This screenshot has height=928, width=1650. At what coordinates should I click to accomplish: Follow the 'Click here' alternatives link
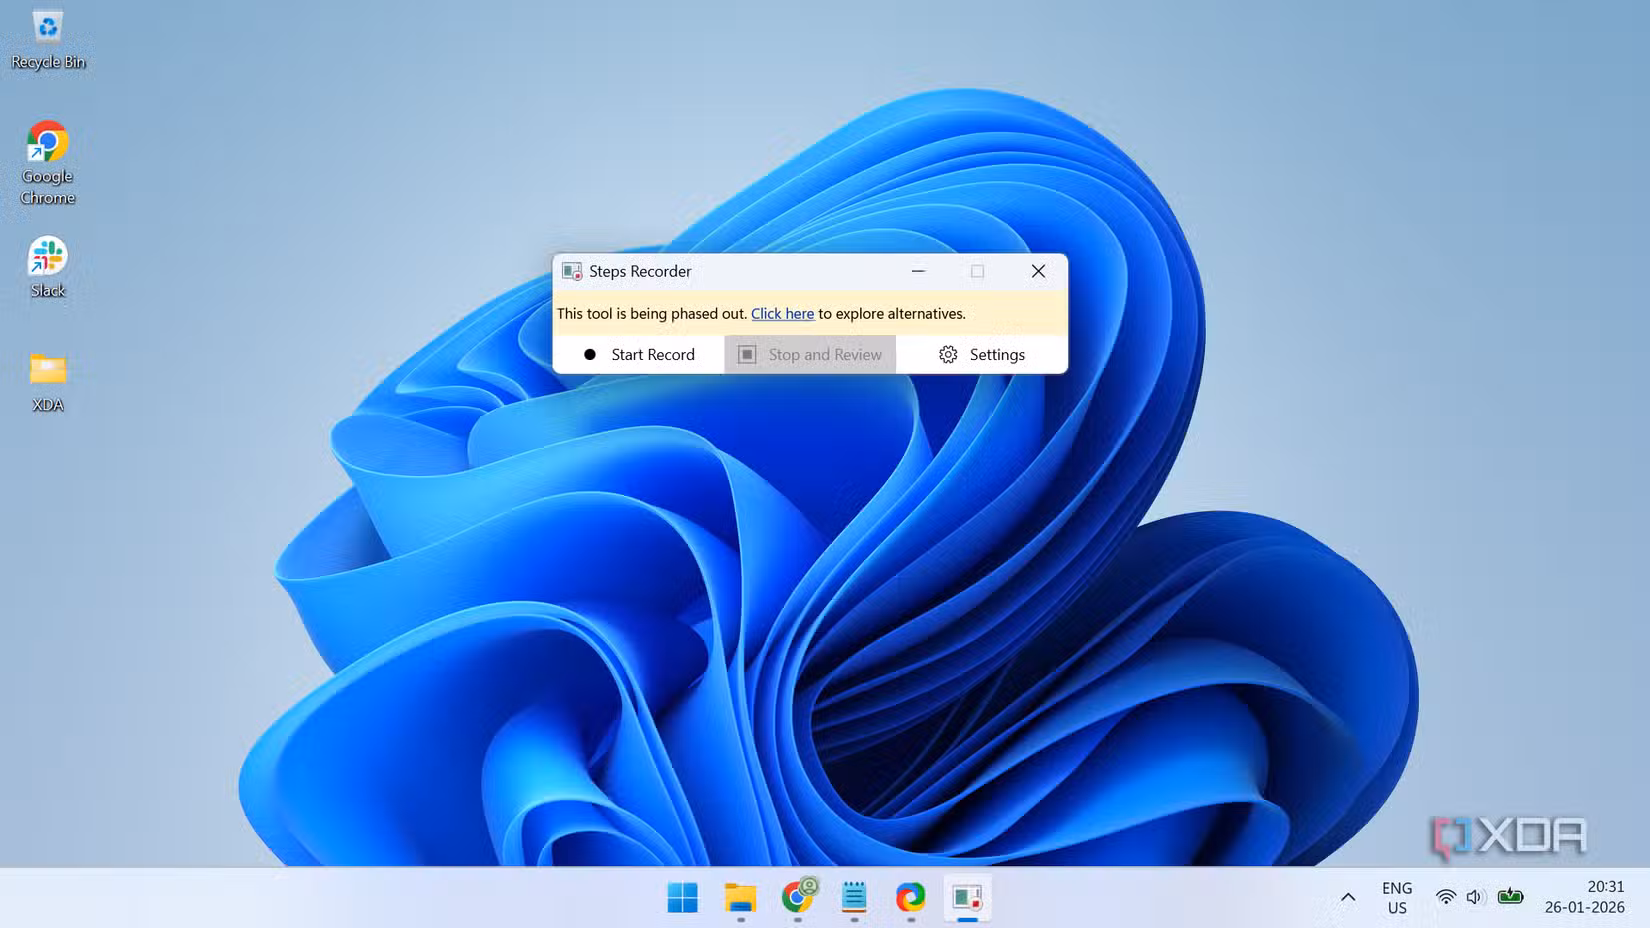pyautogui.click(x=782, y=313)
